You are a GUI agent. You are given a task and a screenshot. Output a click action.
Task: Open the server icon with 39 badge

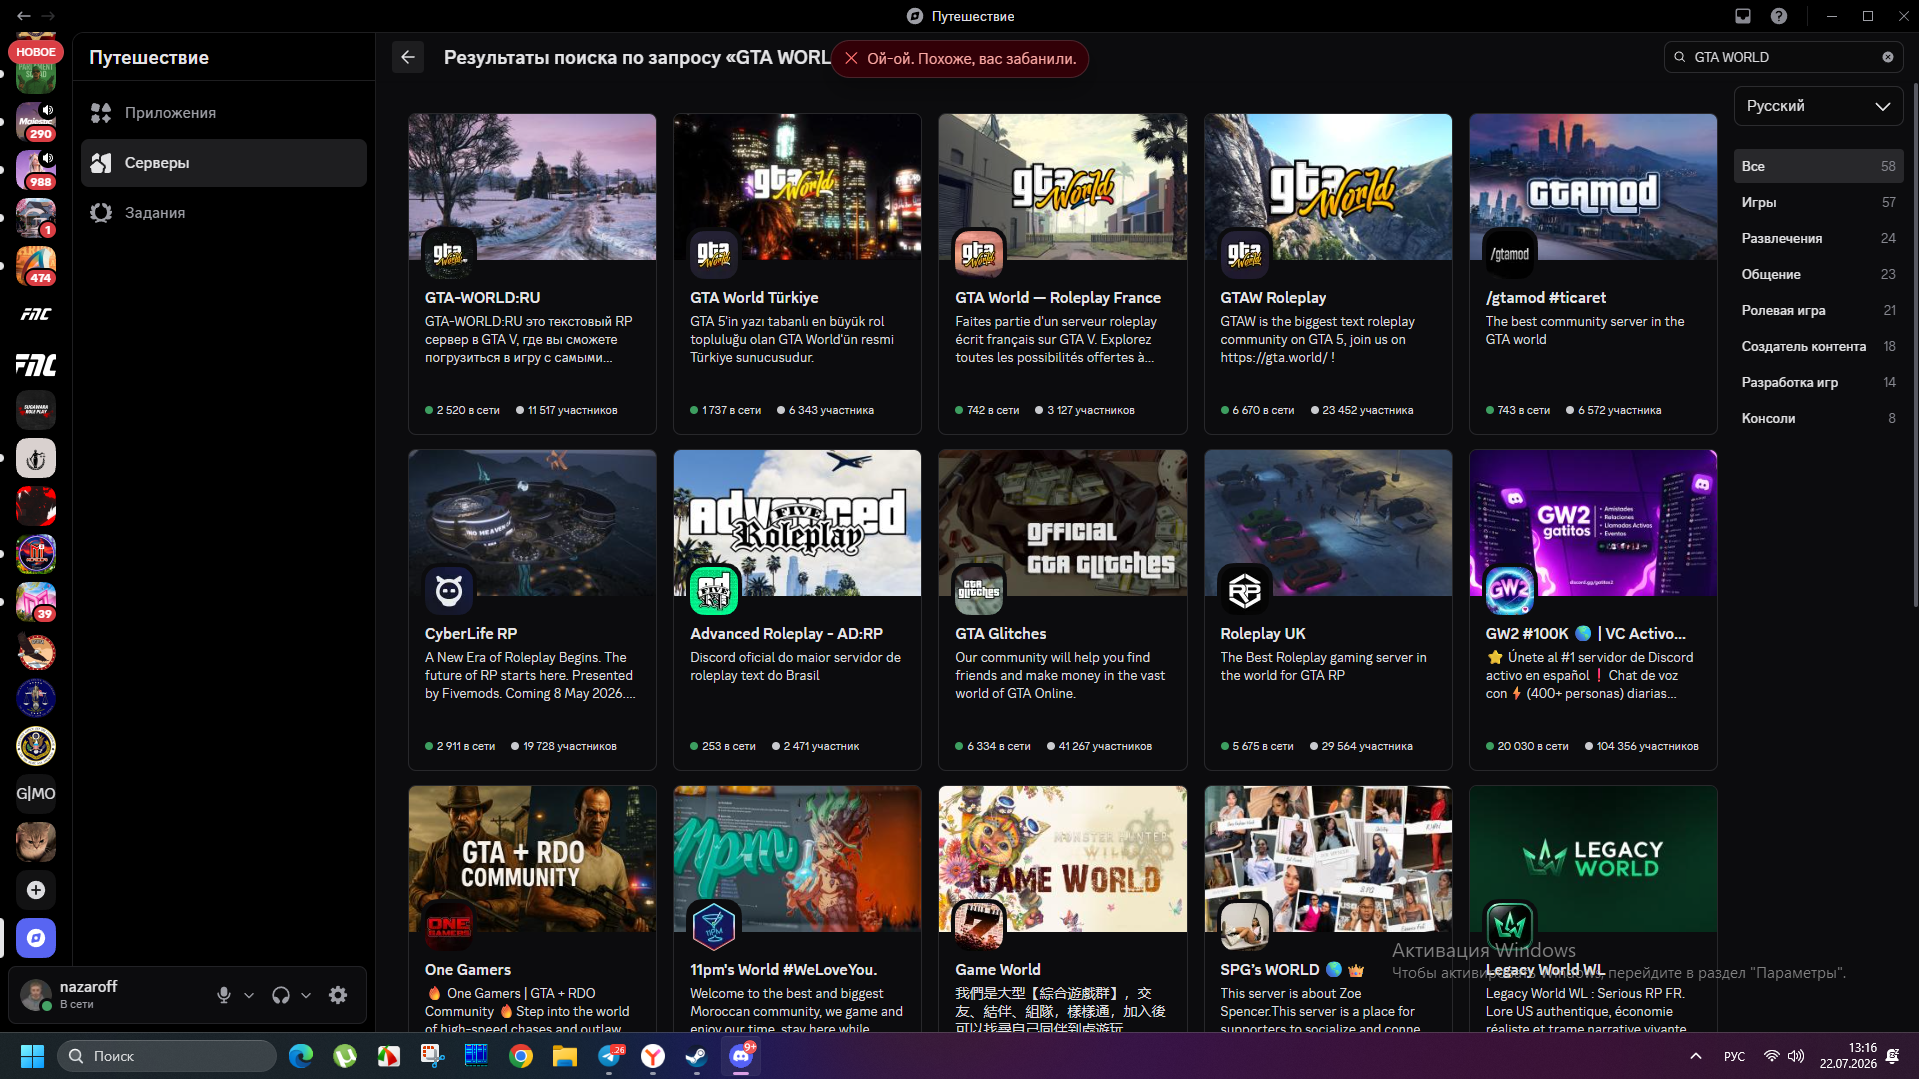36,602
